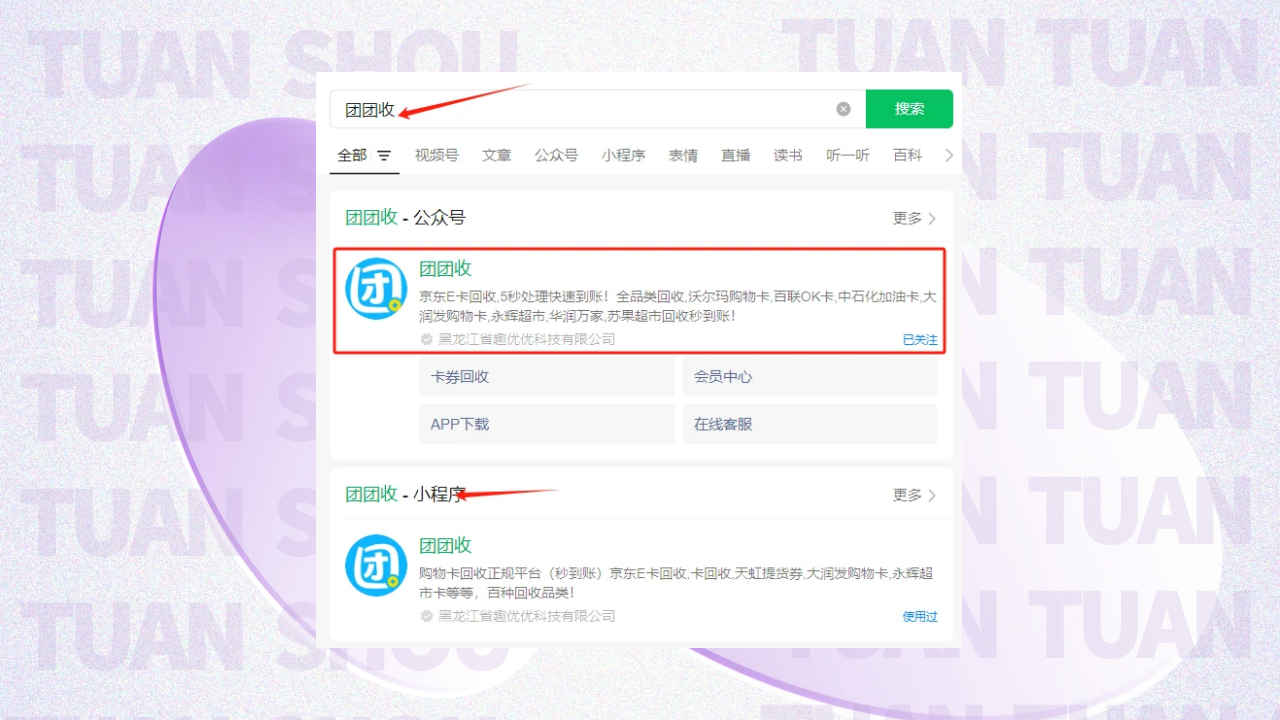Click the verified badge in the 公众号 result

pyautogui.click(x=427, y=340)
